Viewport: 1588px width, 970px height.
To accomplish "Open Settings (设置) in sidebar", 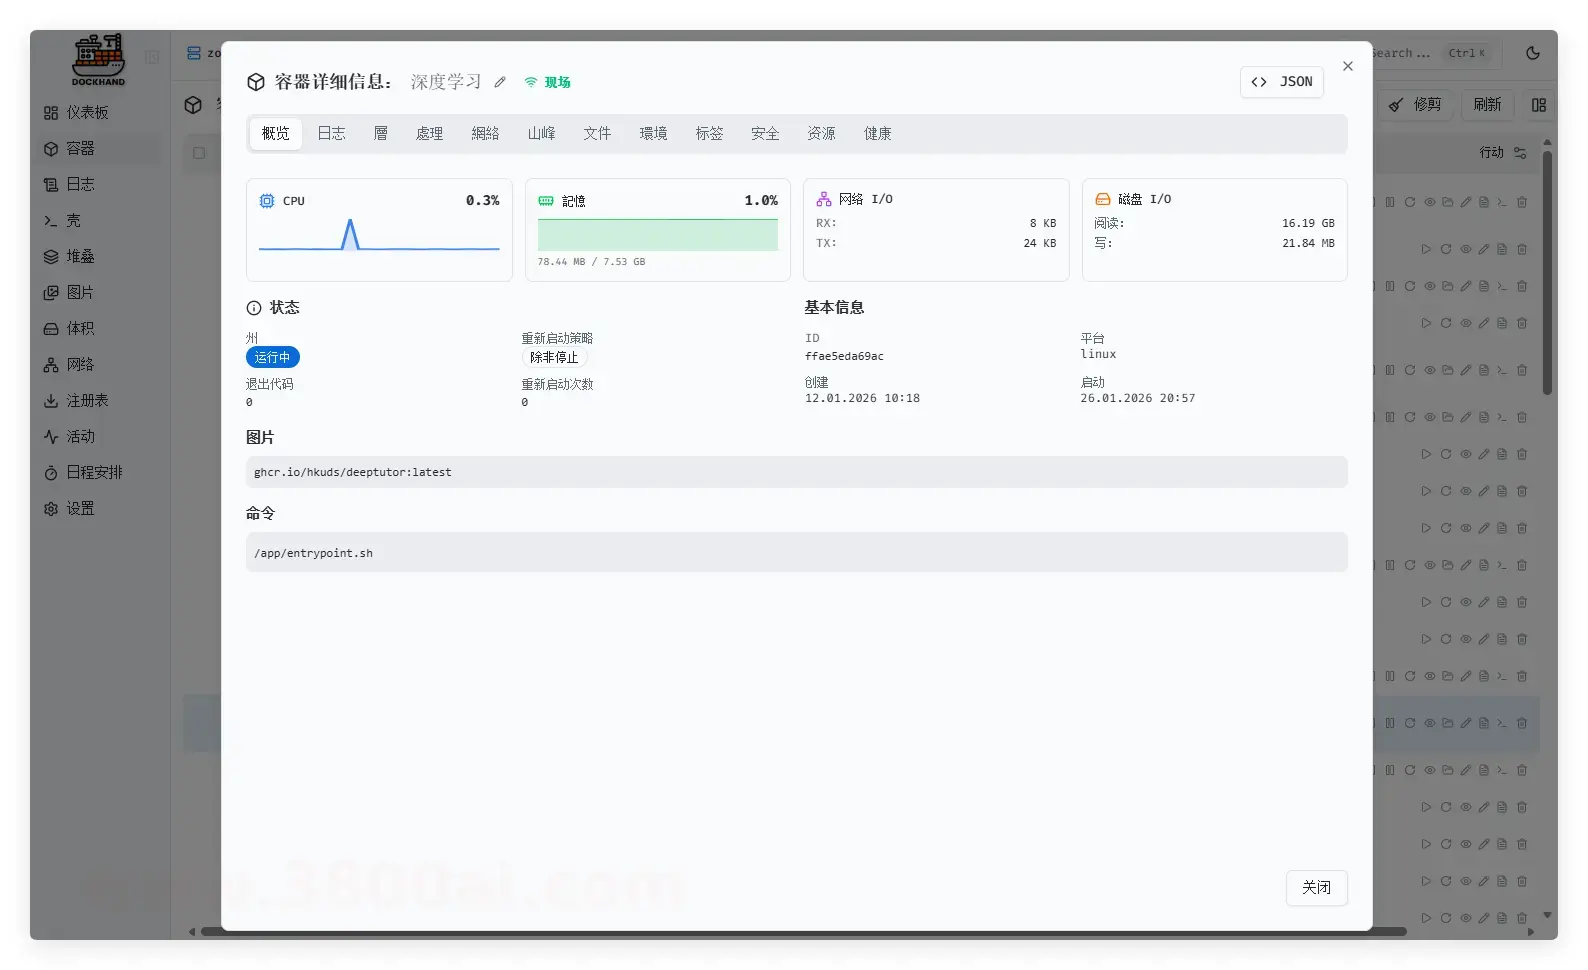I will [x=80, y=509].
